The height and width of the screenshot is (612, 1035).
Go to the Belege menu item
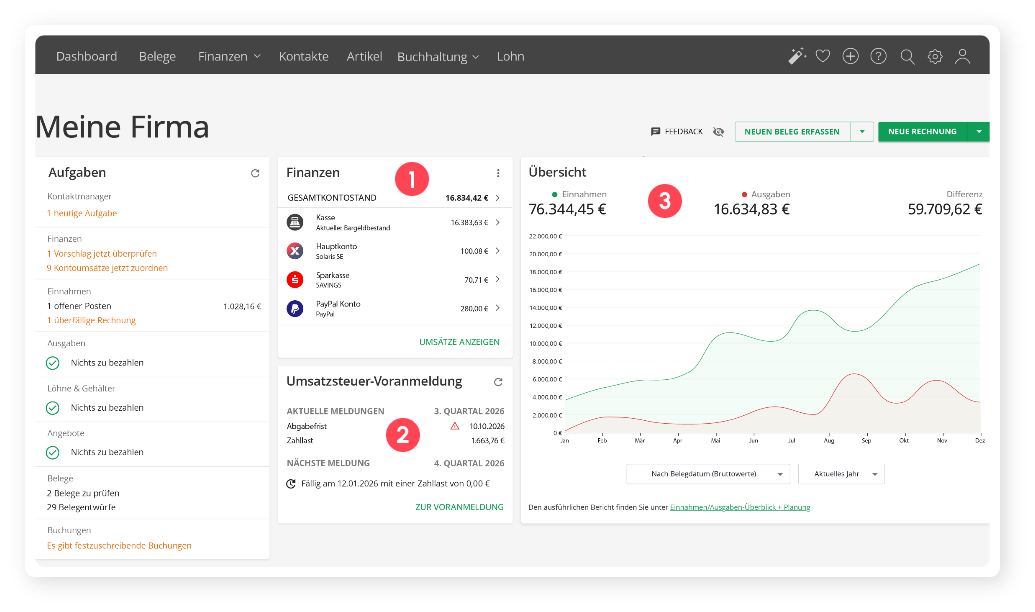[157, 57]
